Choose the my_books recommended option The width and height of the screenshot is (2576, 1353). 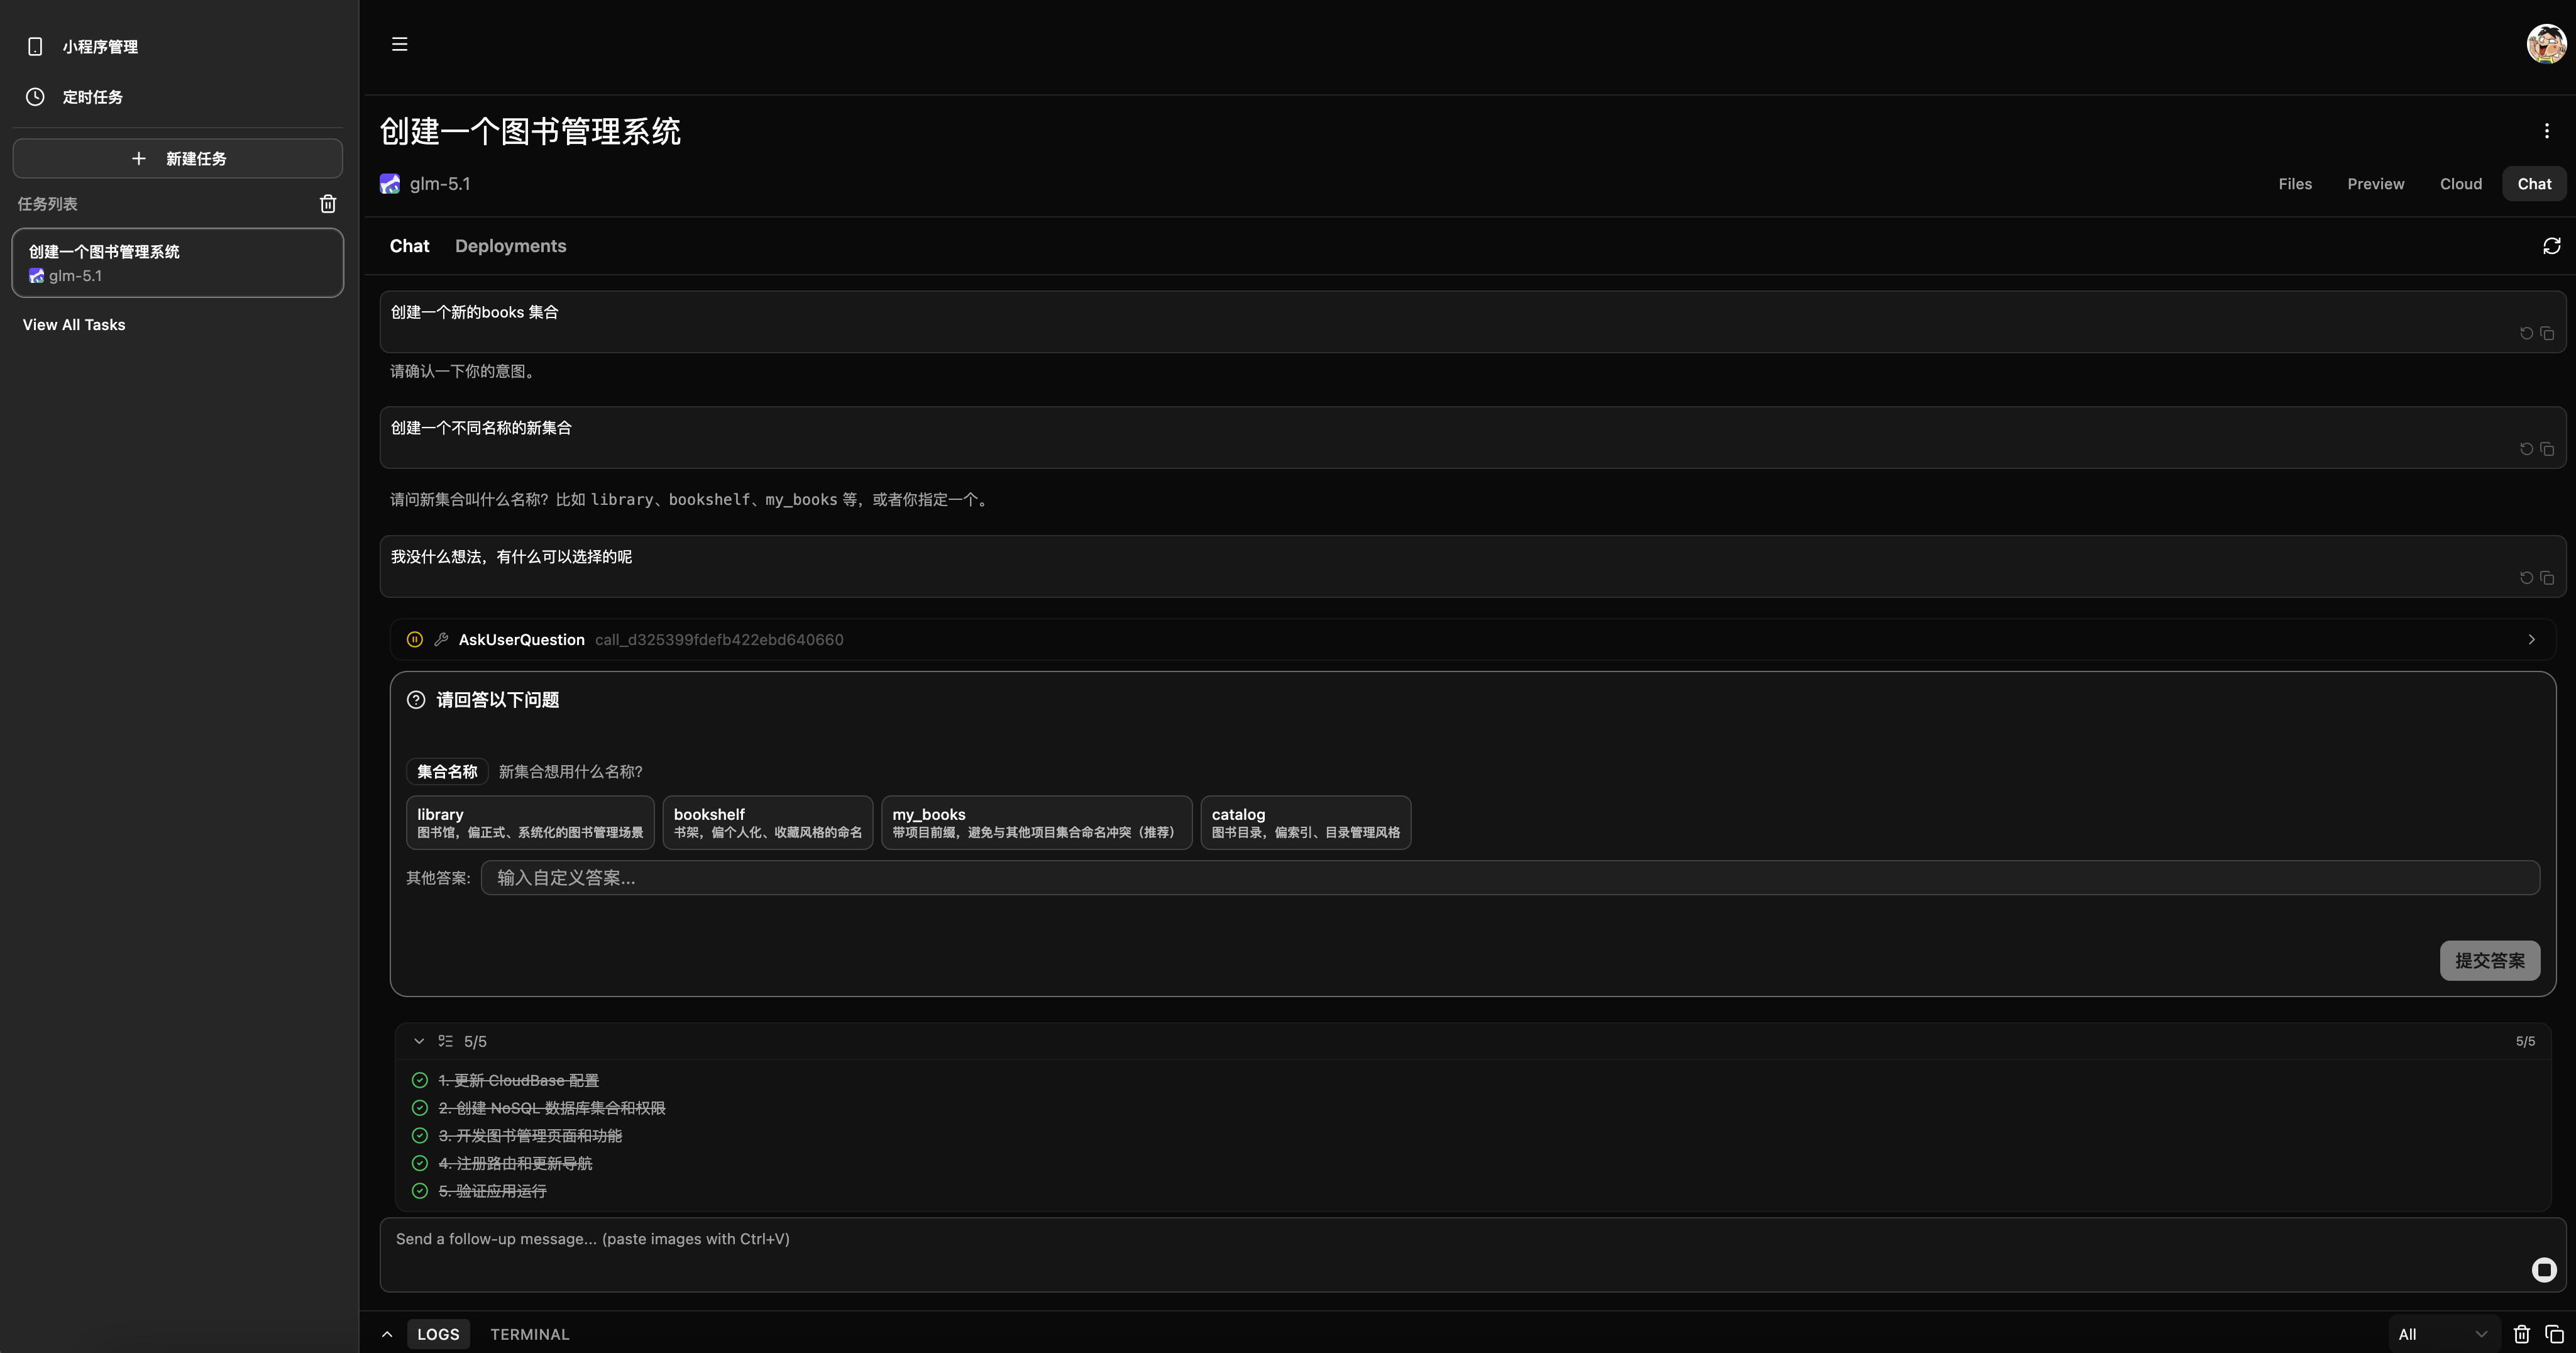tap(1036, 823)
